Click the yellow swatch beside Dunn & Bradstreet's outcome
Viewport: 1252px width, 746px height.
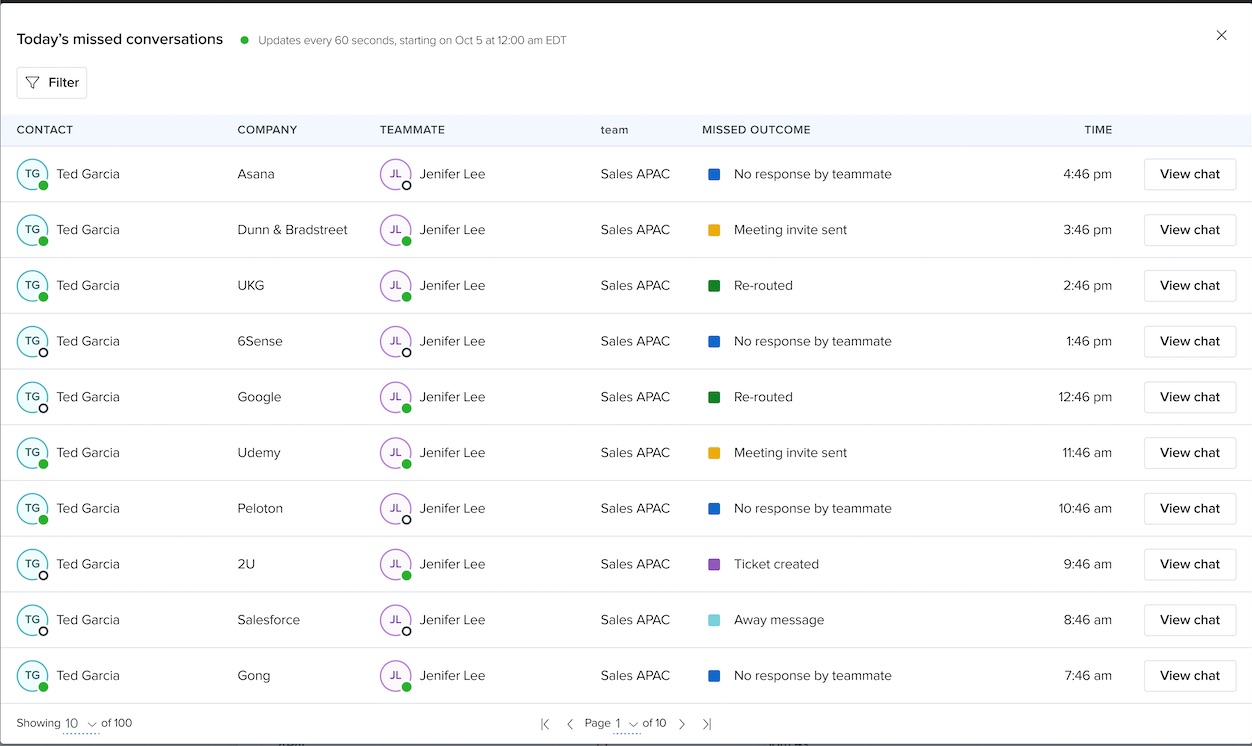(x=714, y=230)
